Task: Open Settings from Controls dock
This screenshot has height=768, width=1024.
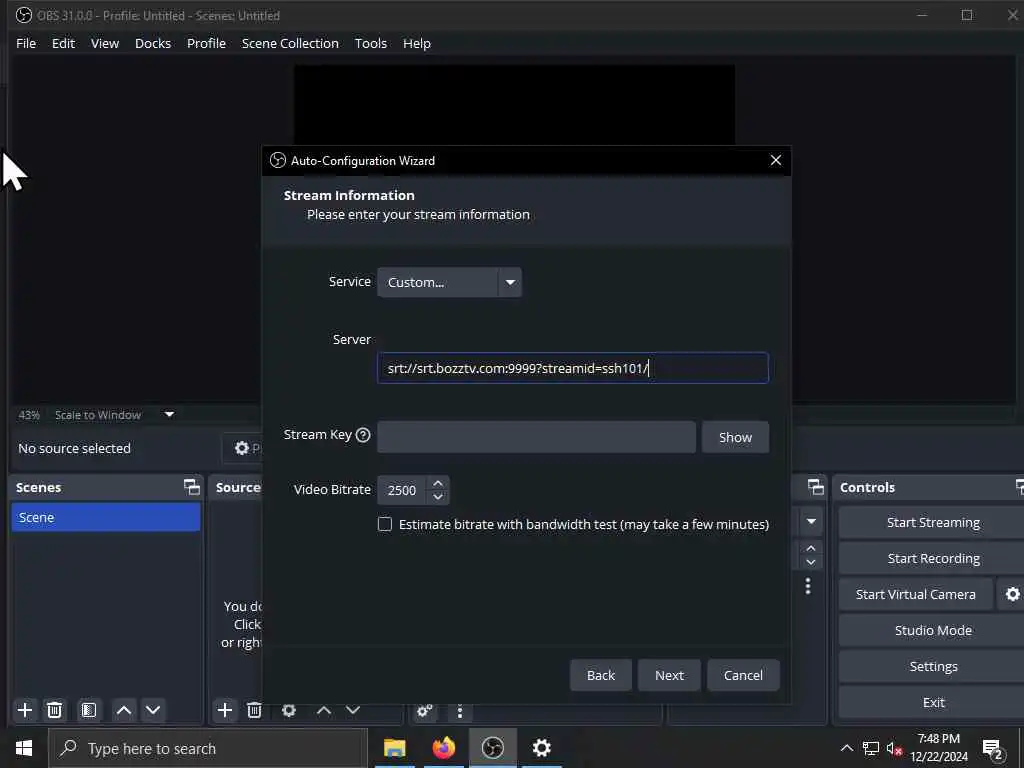Action: [933, 666]
